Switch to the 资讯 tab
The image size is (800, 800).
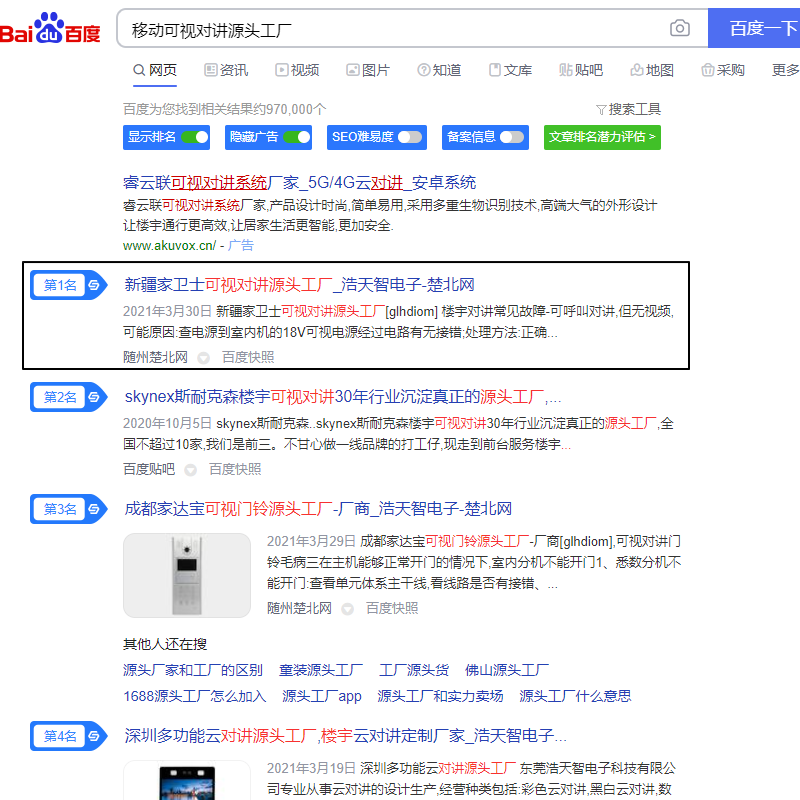[x=226, y=70]
